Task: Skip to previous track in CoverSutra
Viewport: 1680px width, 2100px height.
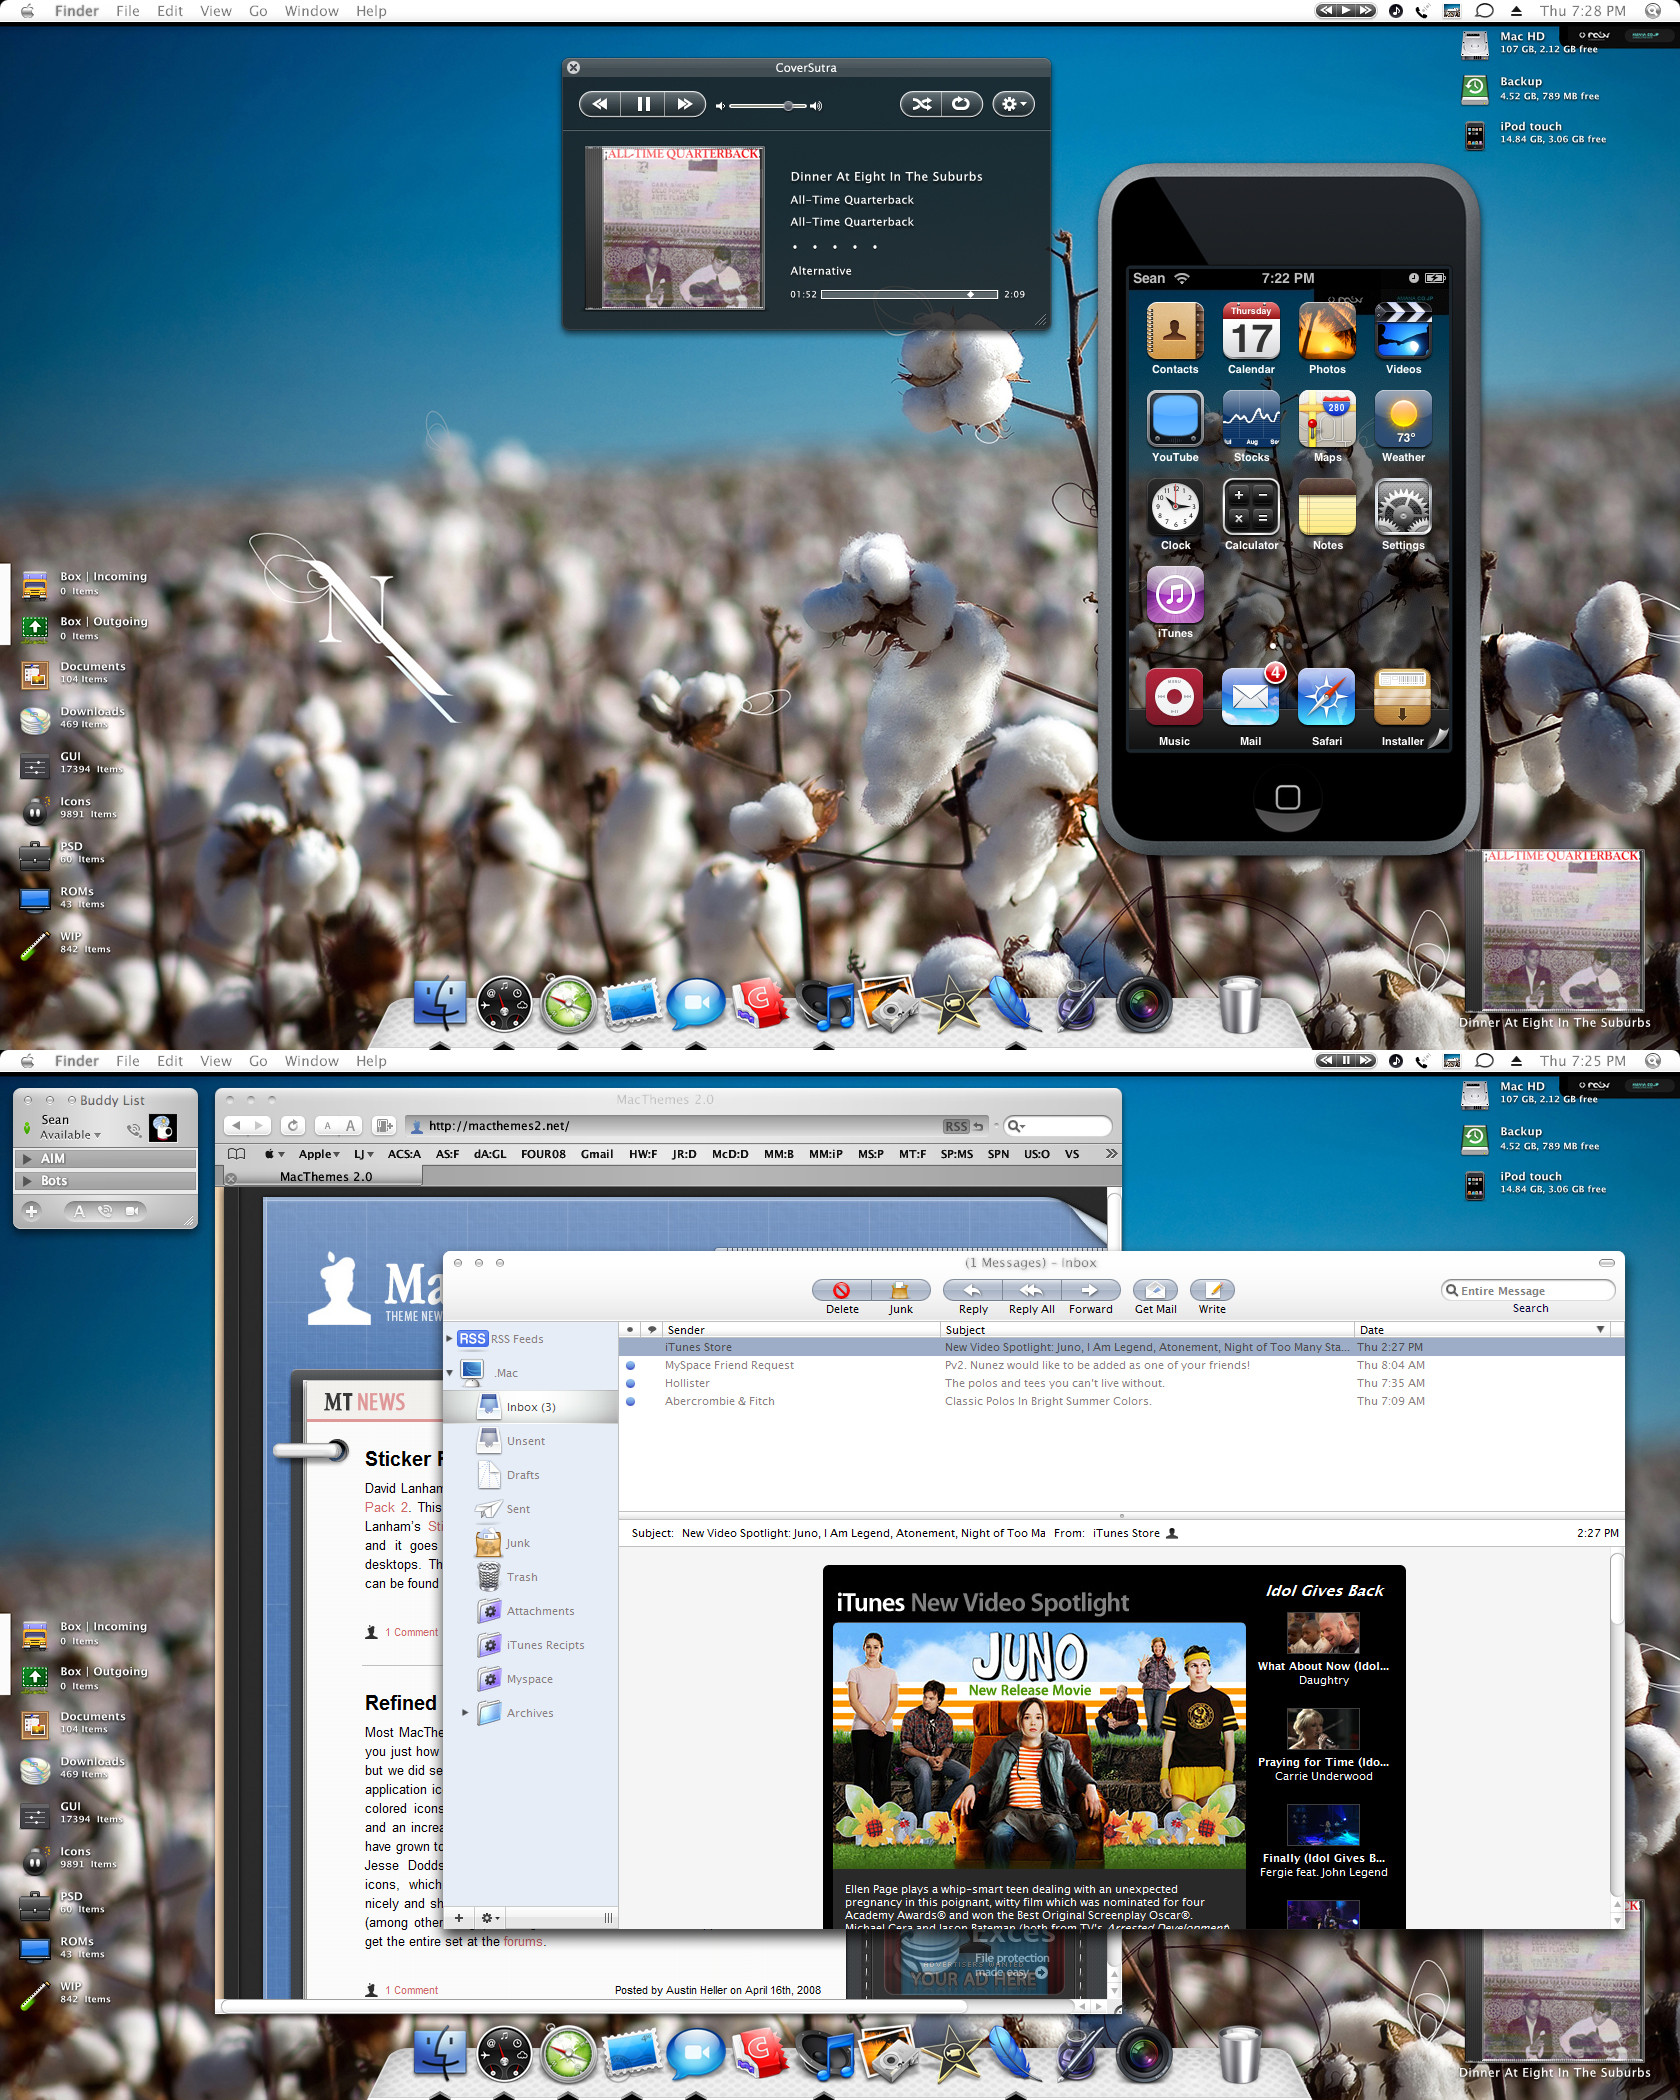Action: (x=600, y=104)
